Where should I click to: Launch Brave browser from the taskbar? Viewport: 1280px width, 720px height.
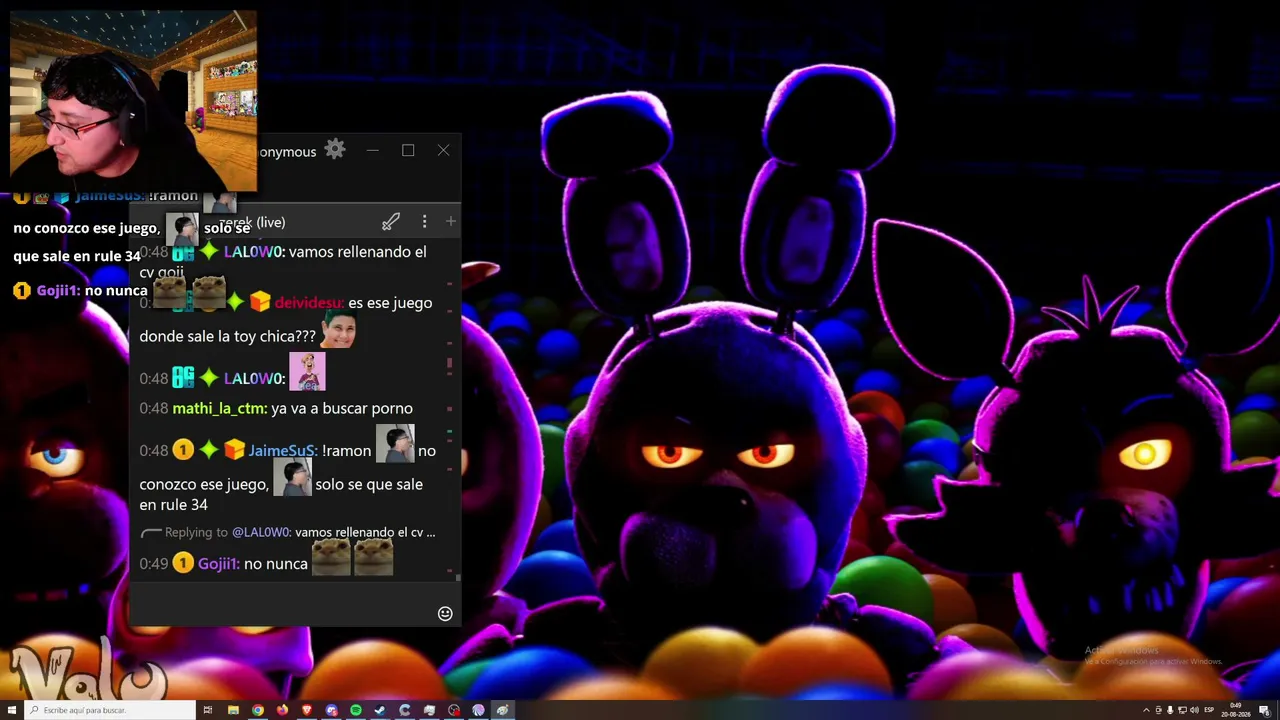[307, 710]
